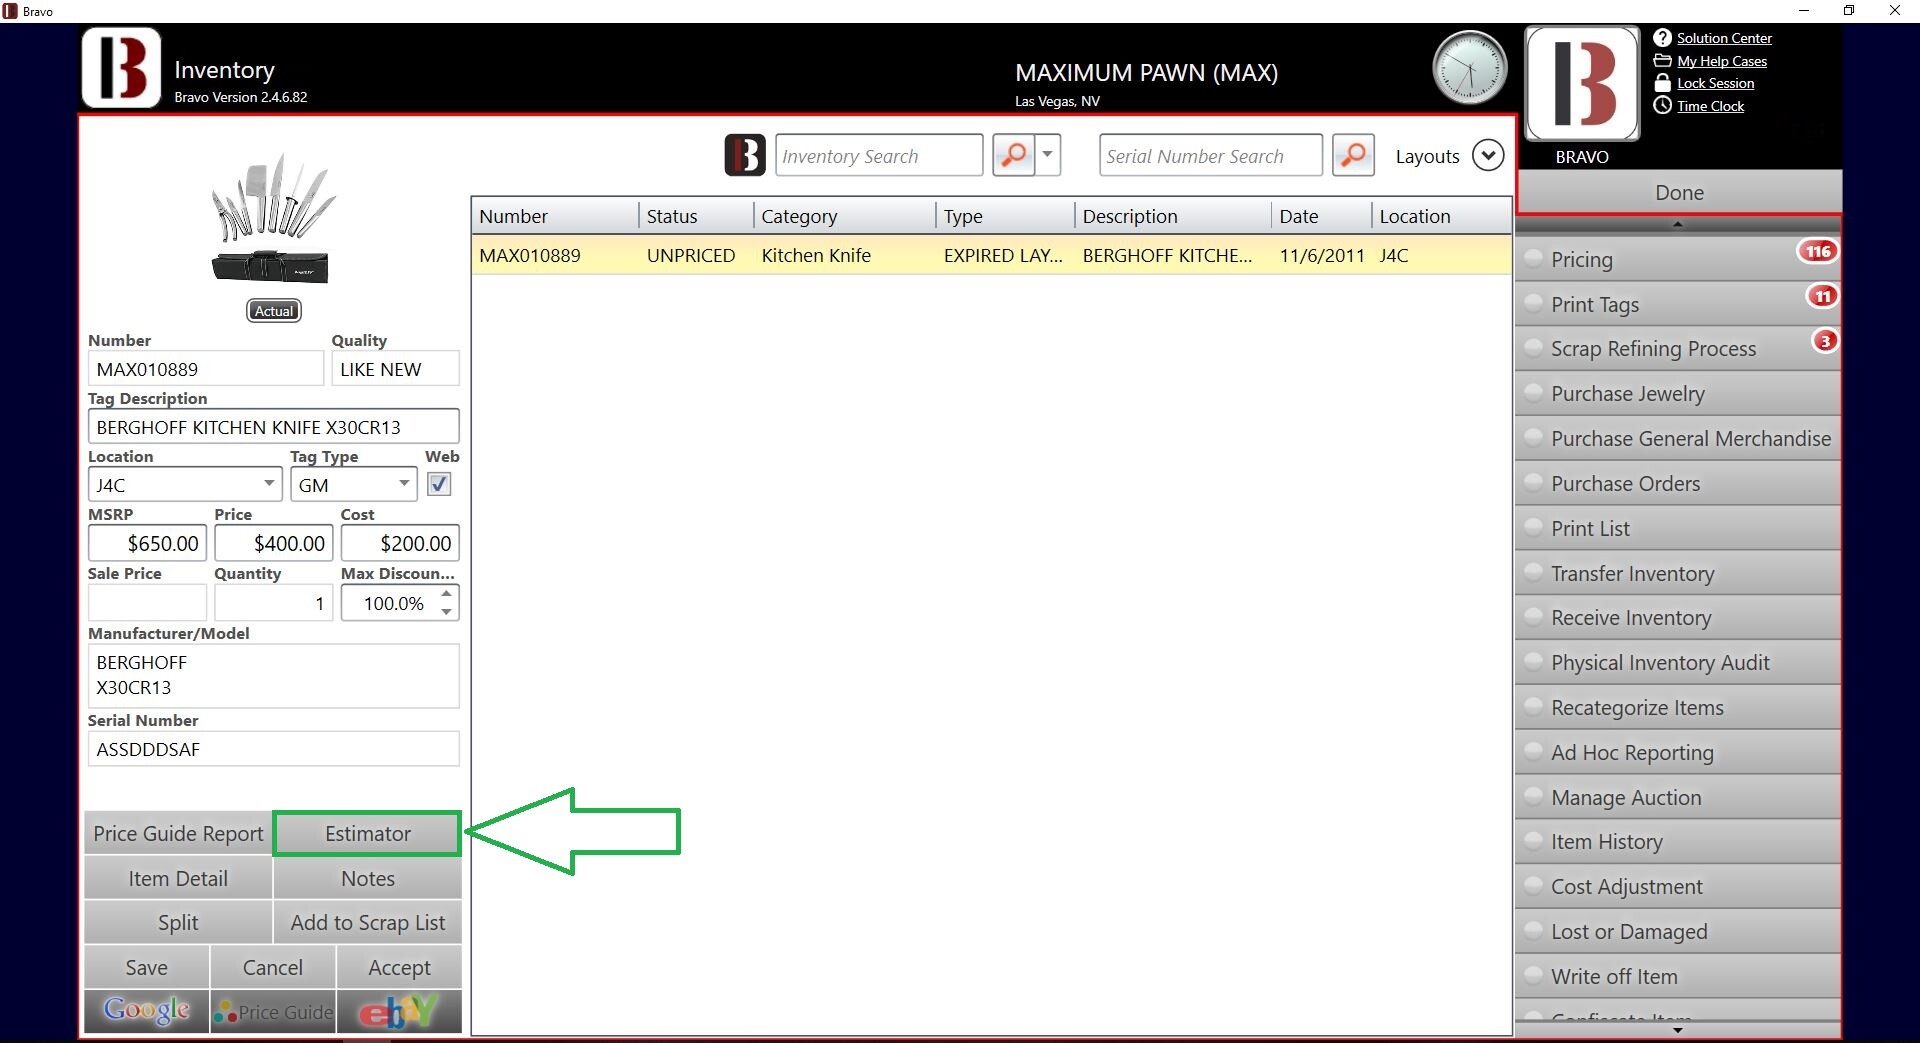Open Purchase General Merchandise menu
This screenshot has height=1043, width=1920.
click(x=1678, y=438)
